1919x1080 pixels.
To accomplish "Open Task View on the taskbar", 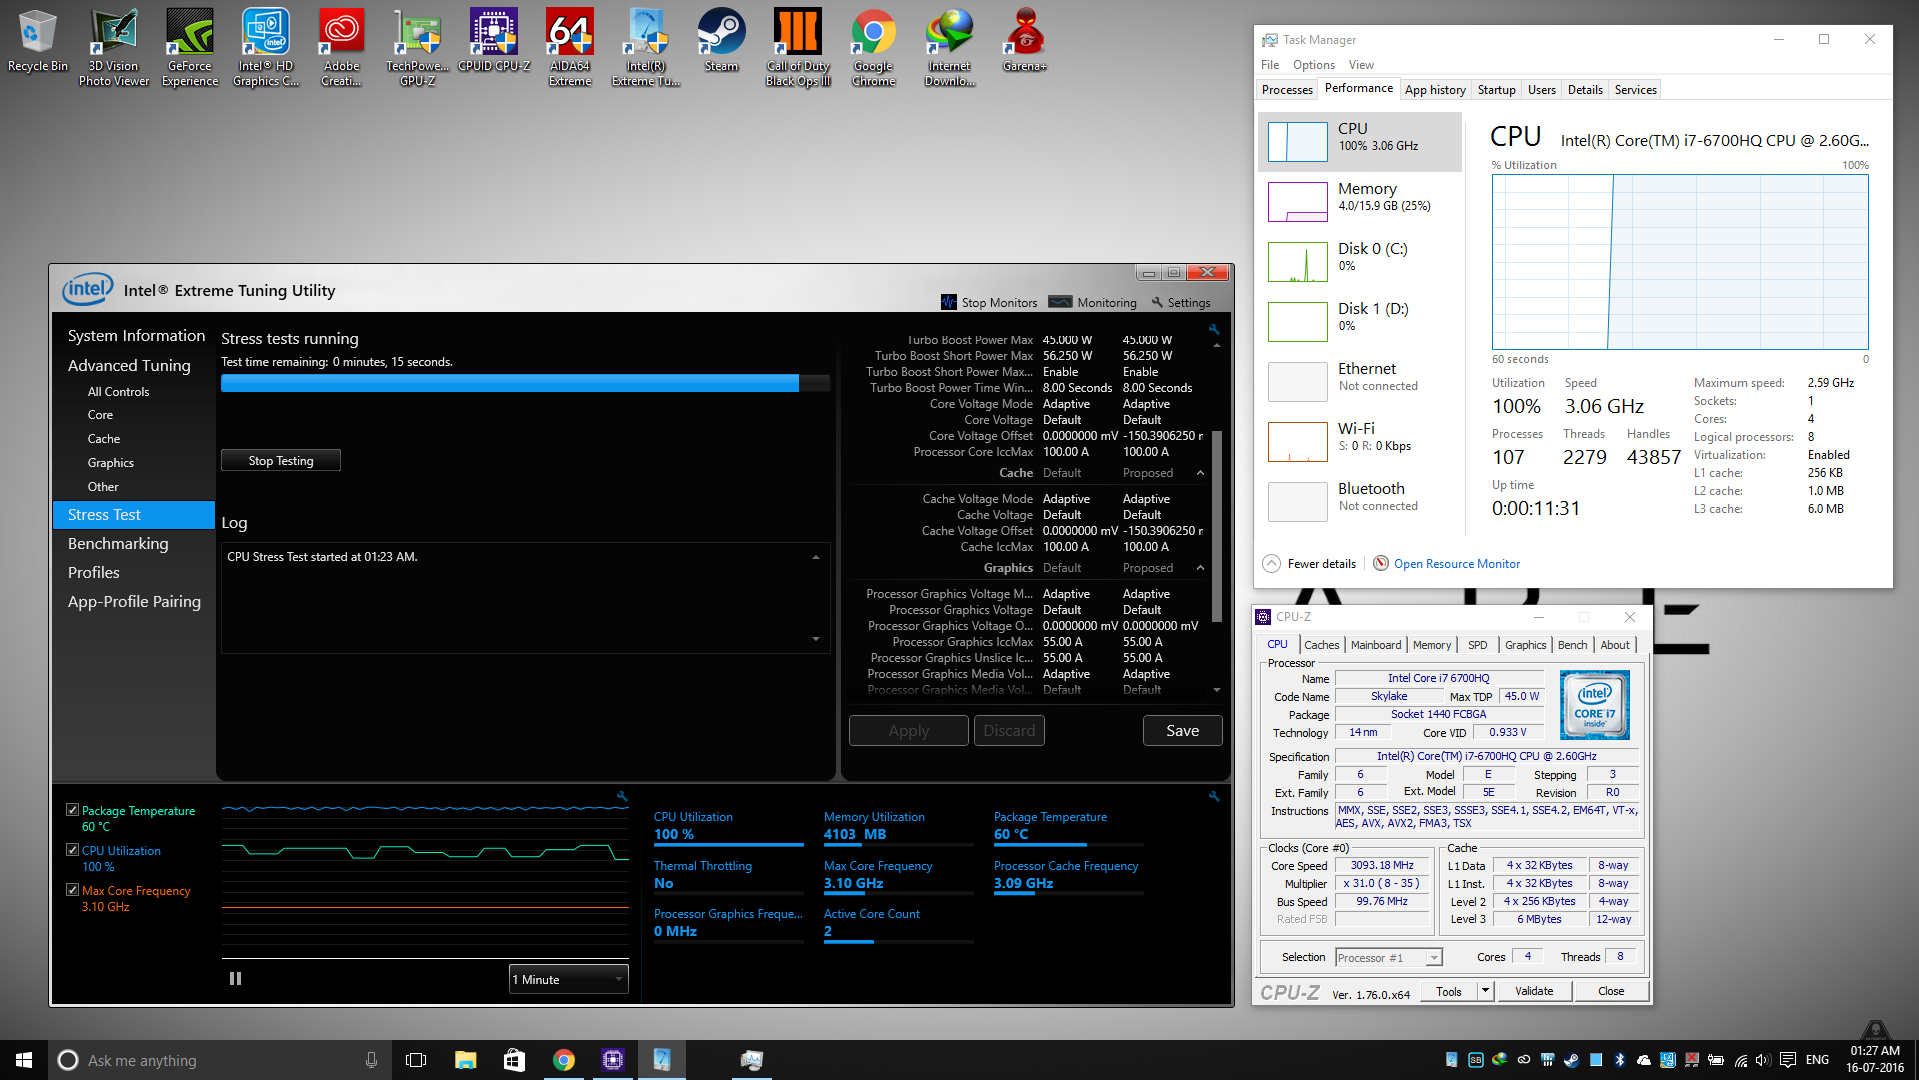I will coord(416,1060).
